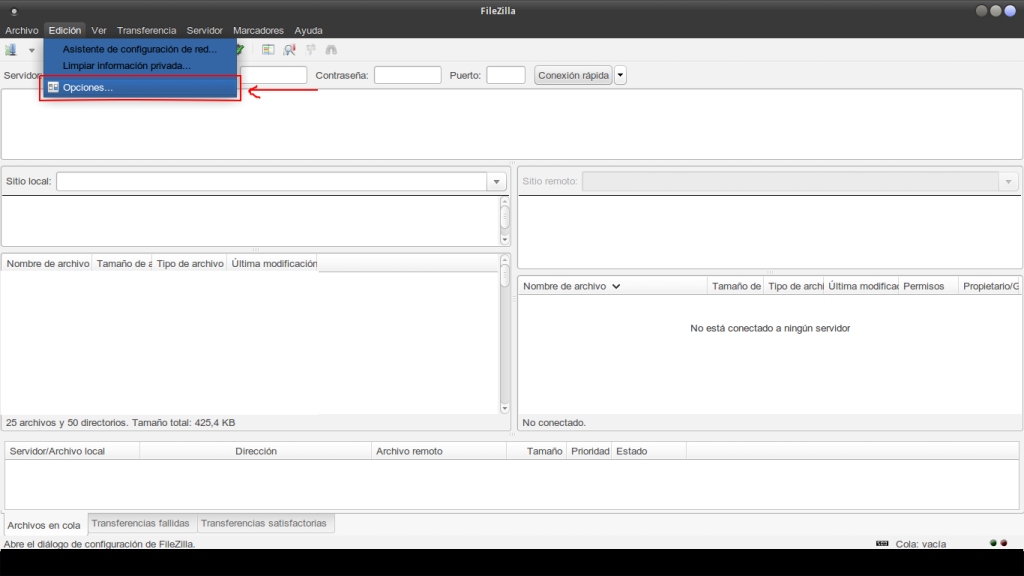The image size is (1024, 576).
Task: Toggle directory comparison in the toolbar
Action: click(289, 49)
